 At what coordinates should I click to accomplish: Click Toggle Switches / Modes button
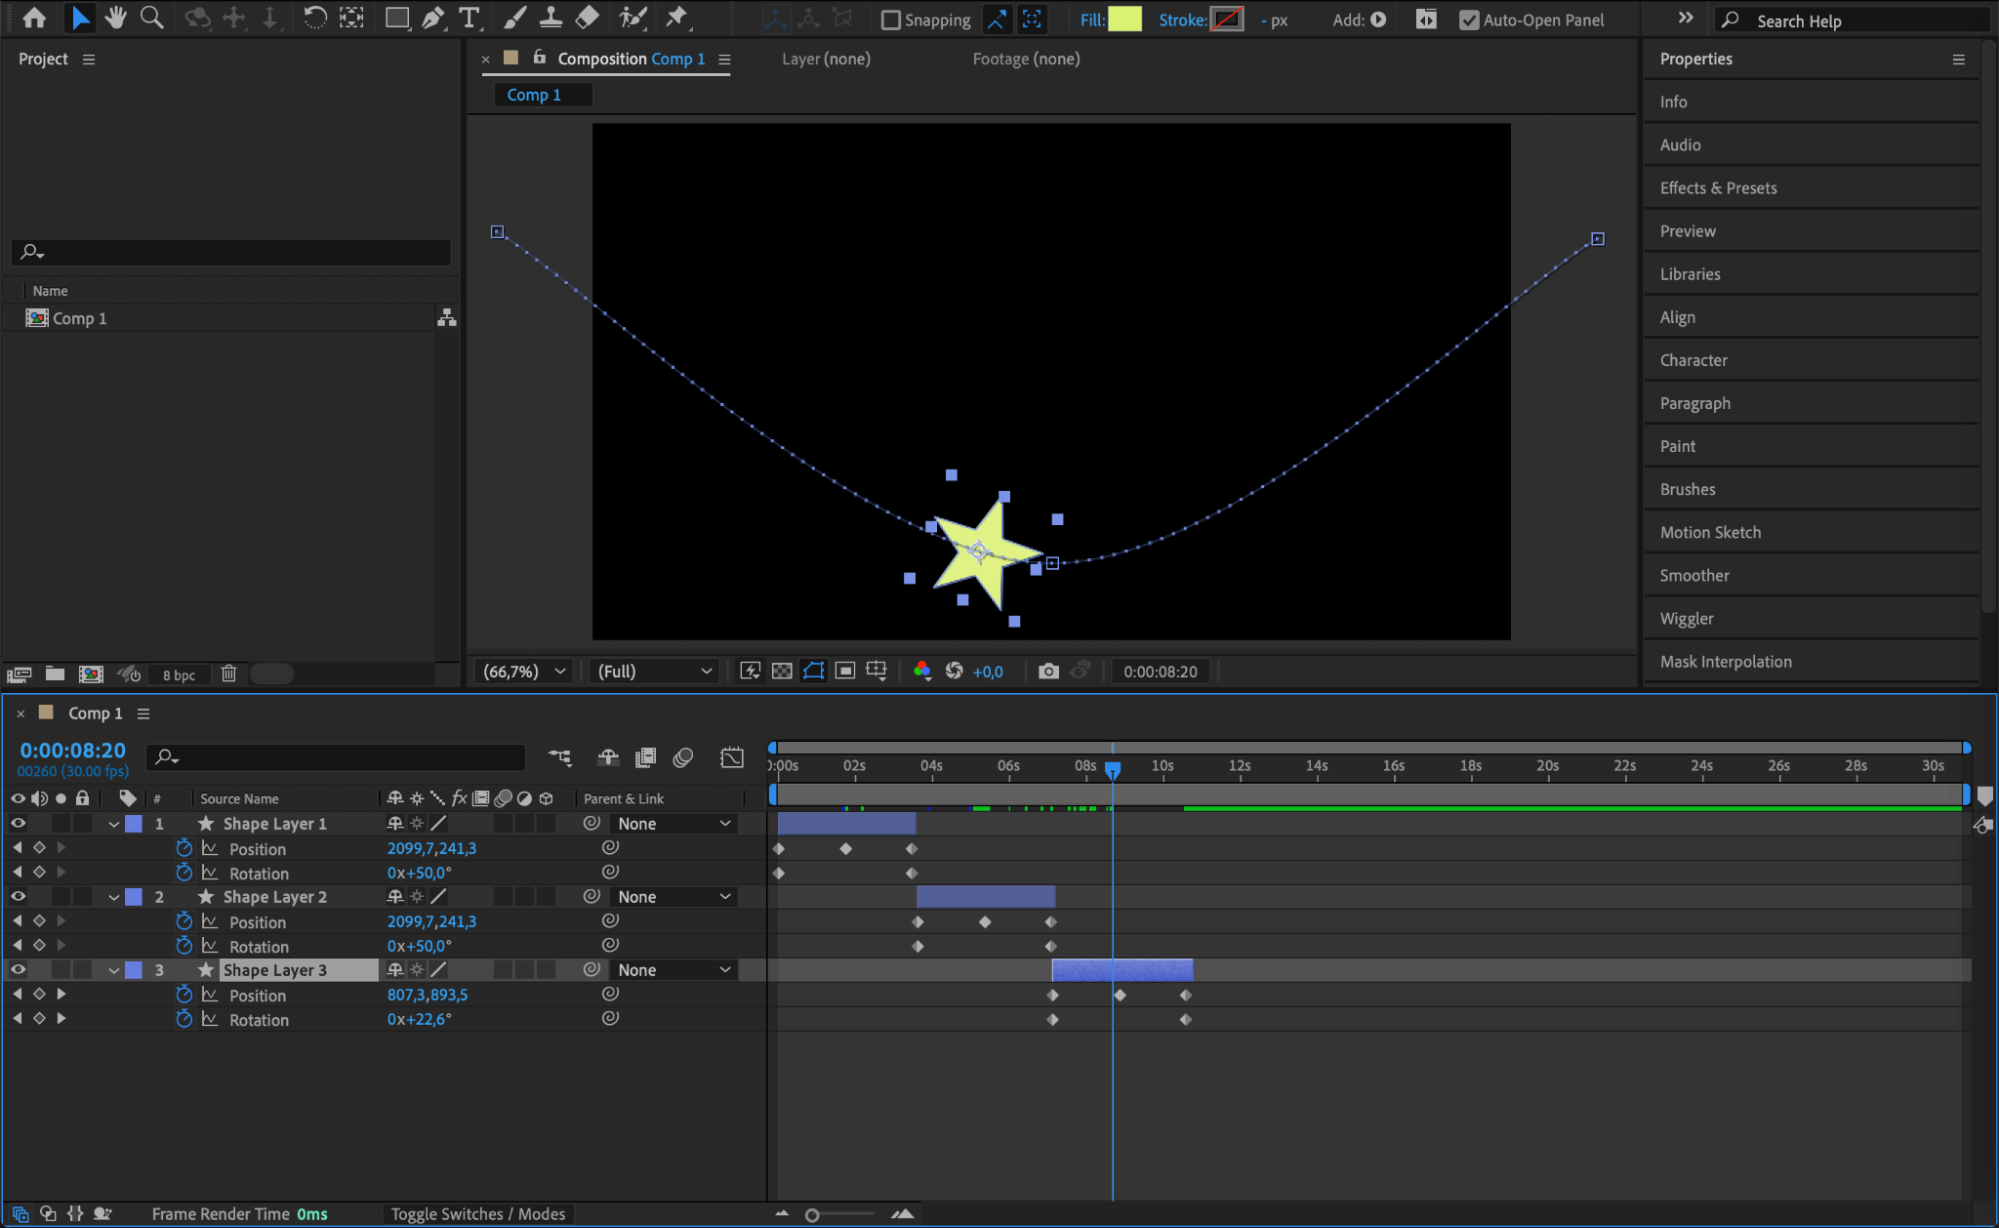478,1214
